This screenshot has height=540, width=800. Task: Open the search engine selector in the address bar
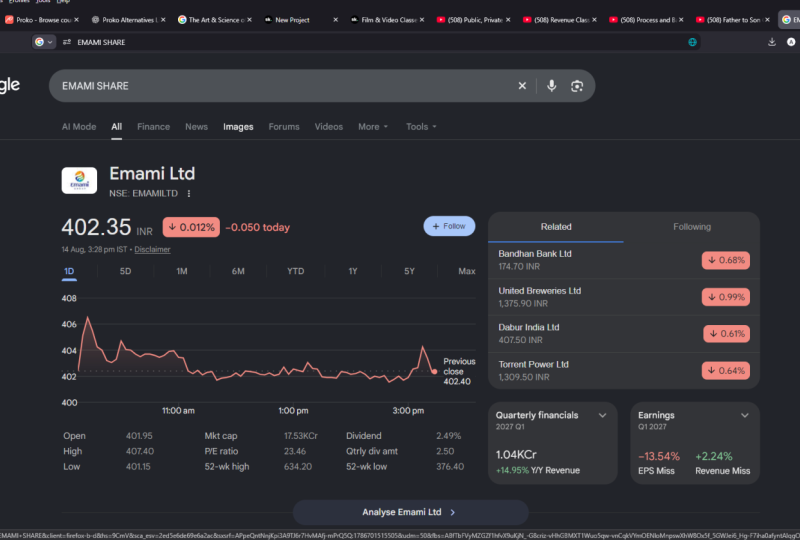44,42
